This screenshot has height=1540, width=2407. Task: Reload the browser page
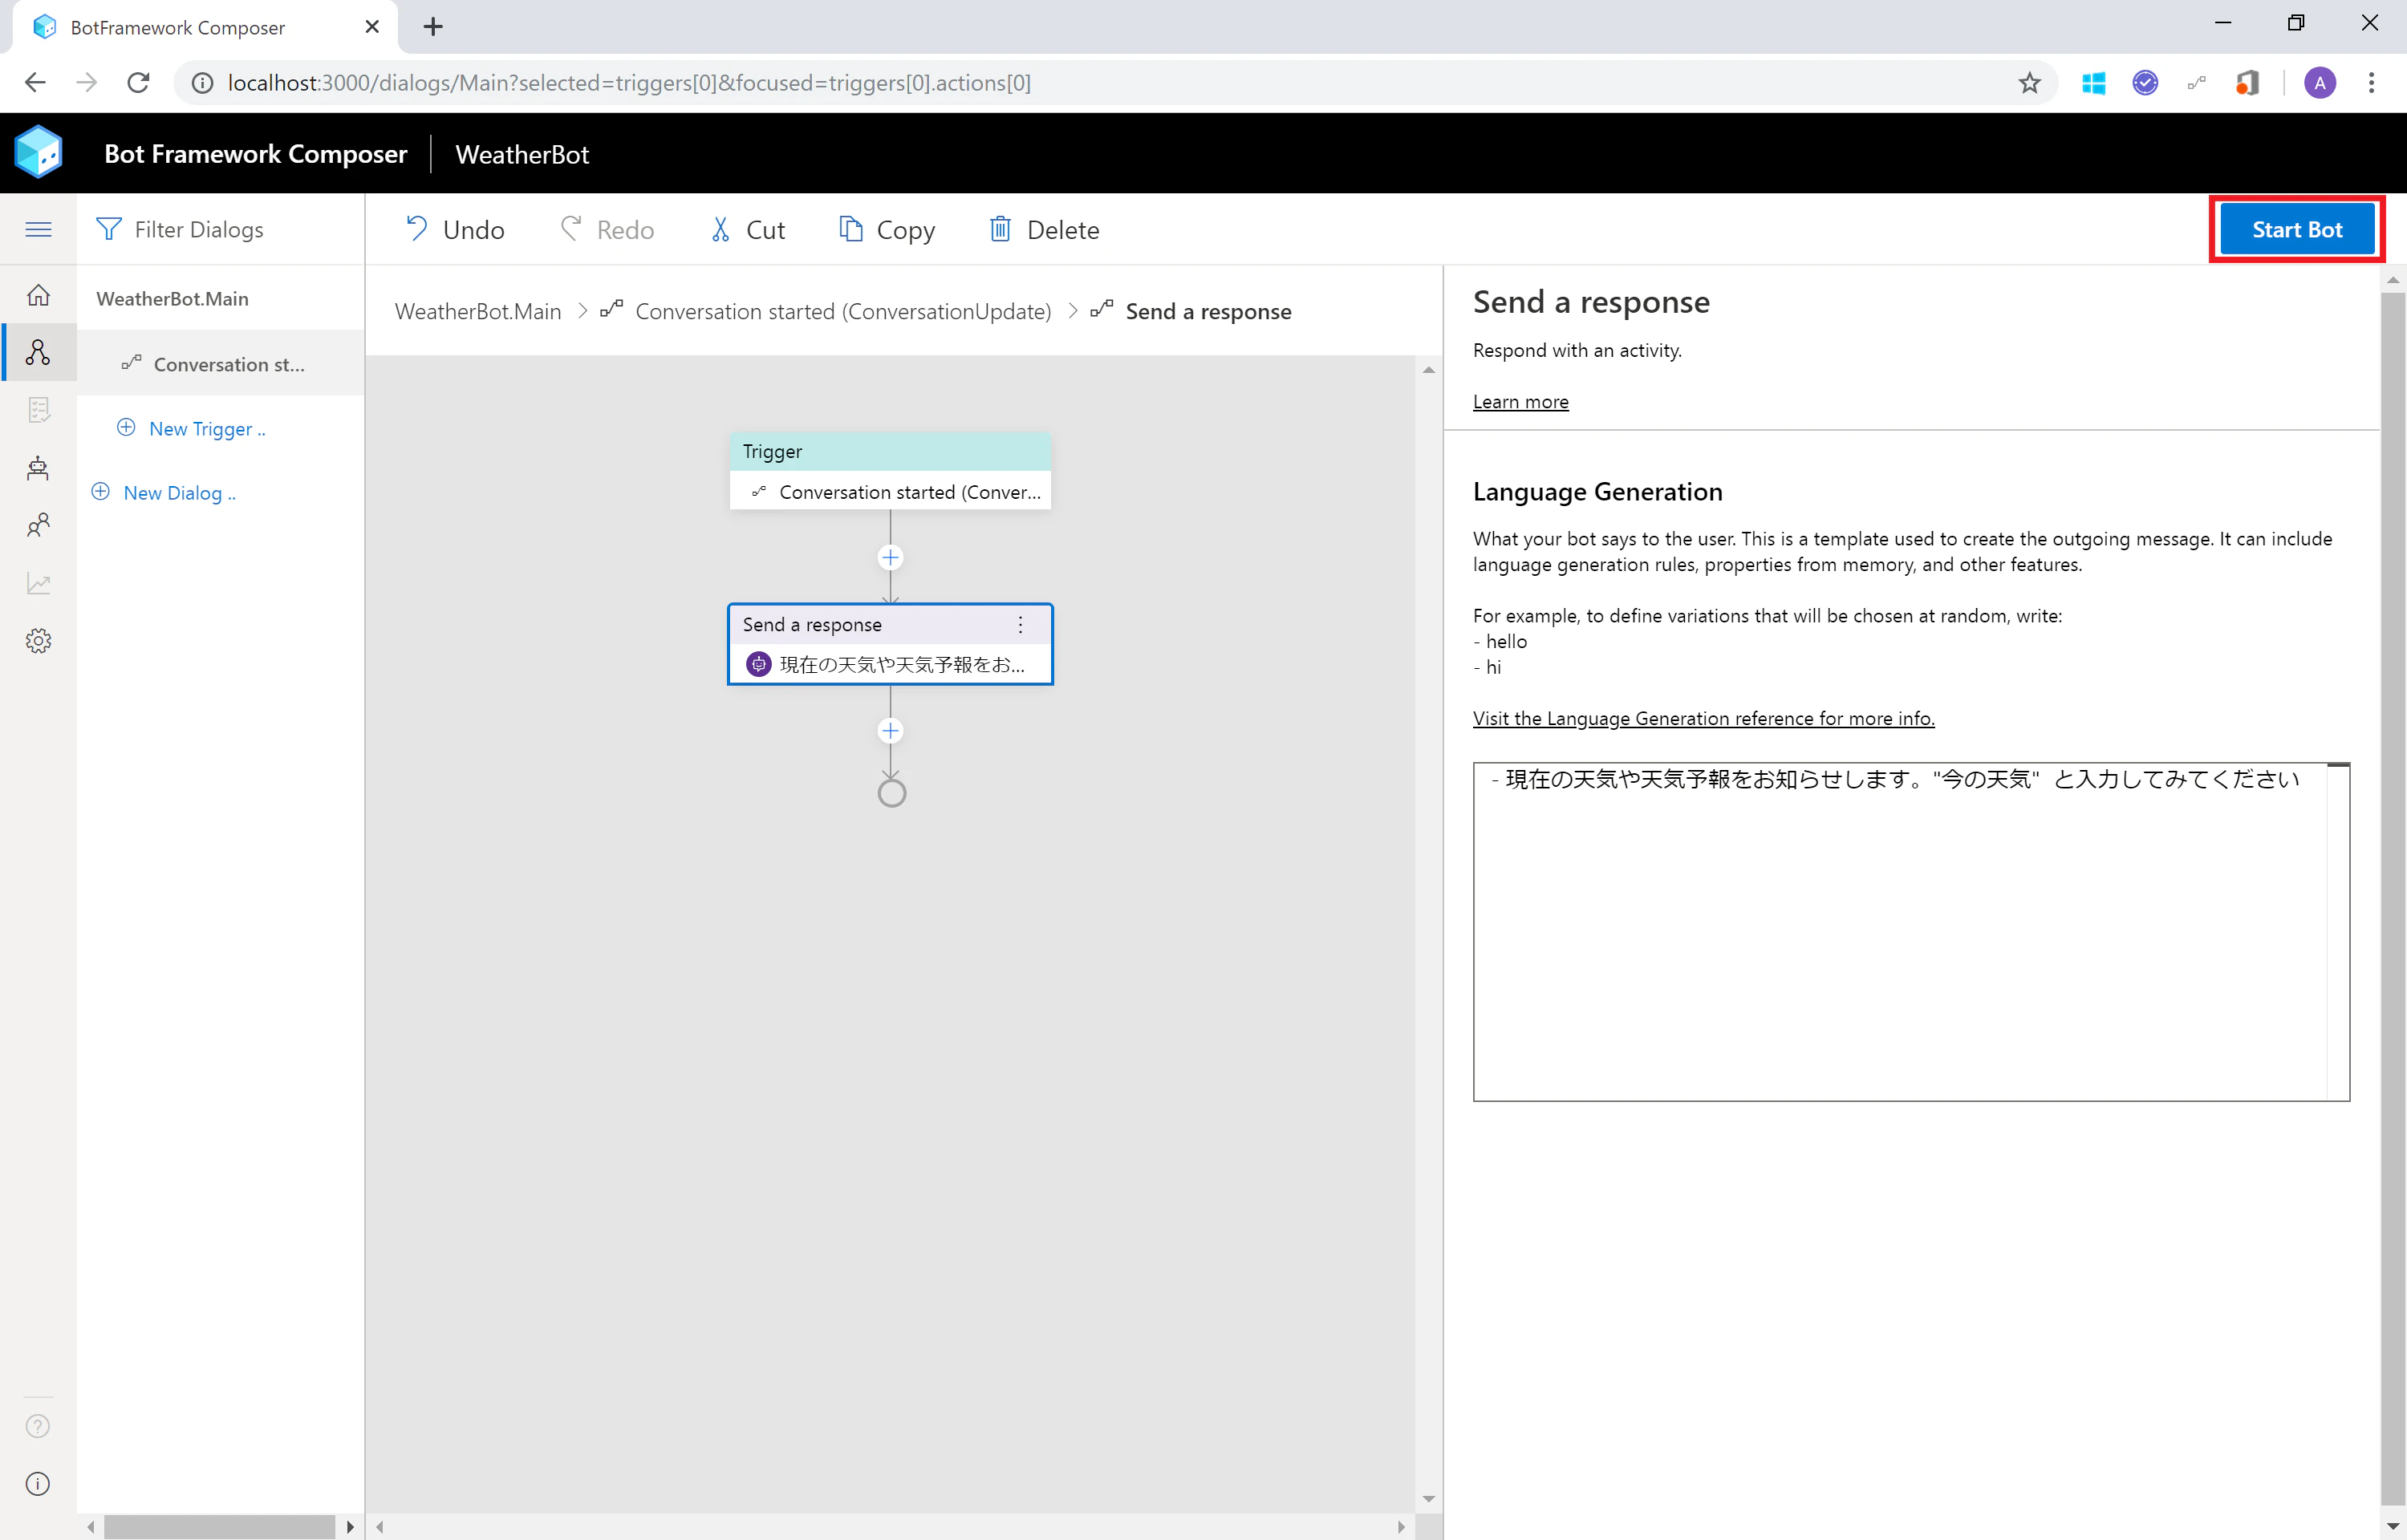pos(138,83)
